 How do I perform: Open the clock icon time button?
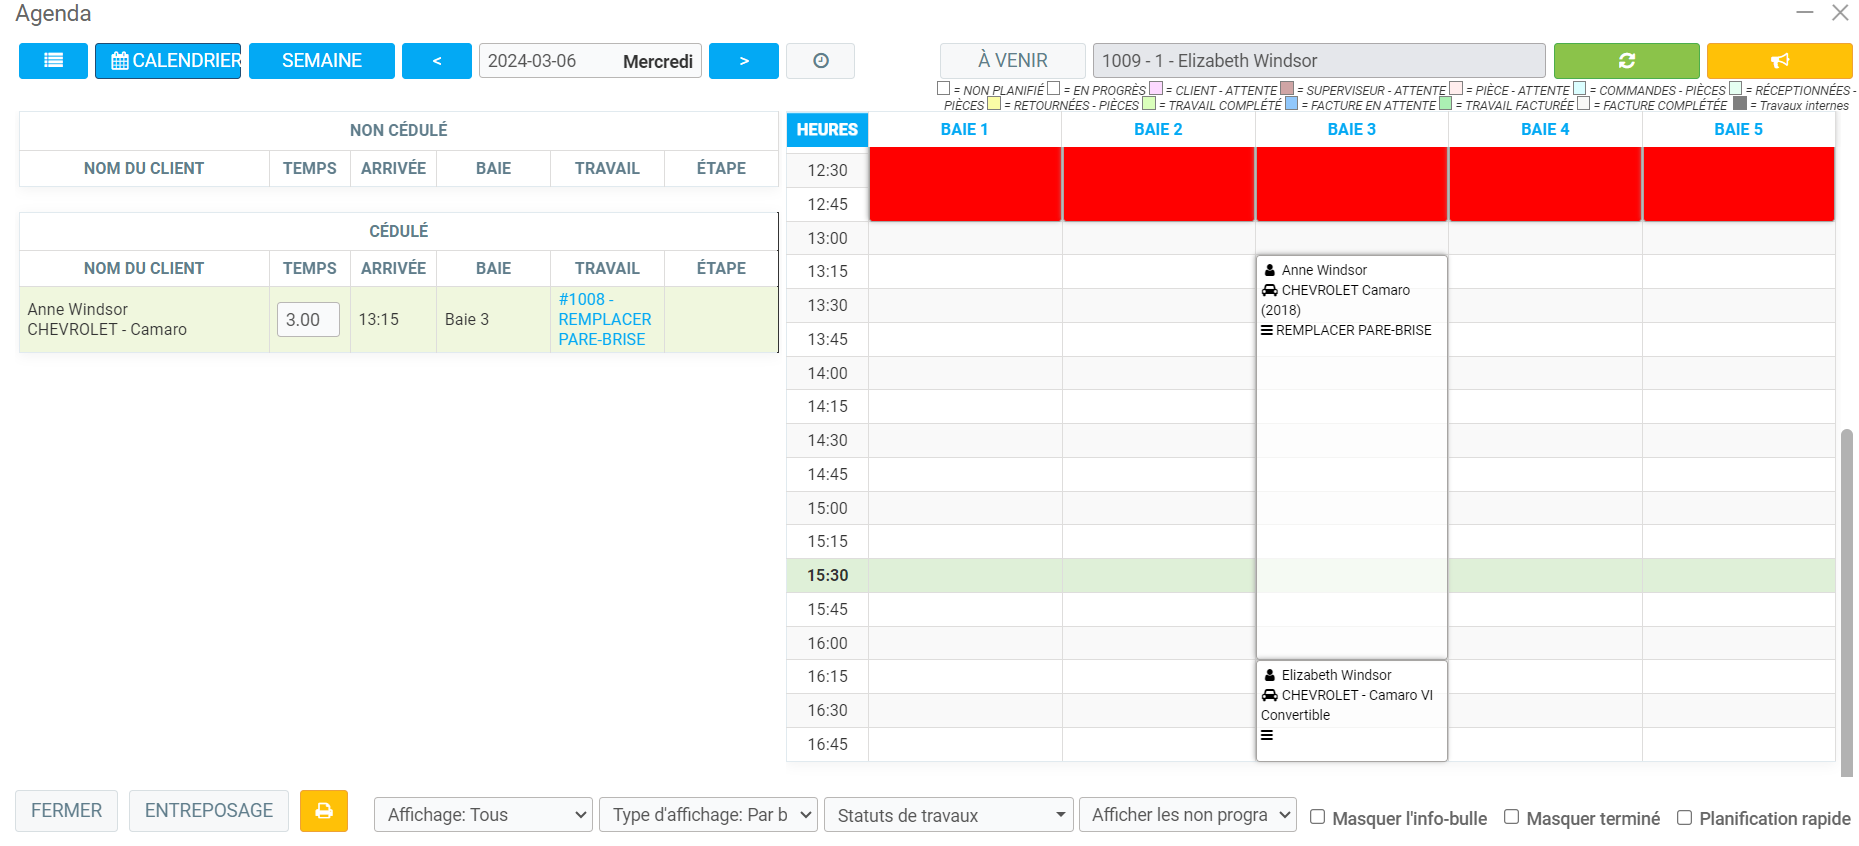coord(820,61)
